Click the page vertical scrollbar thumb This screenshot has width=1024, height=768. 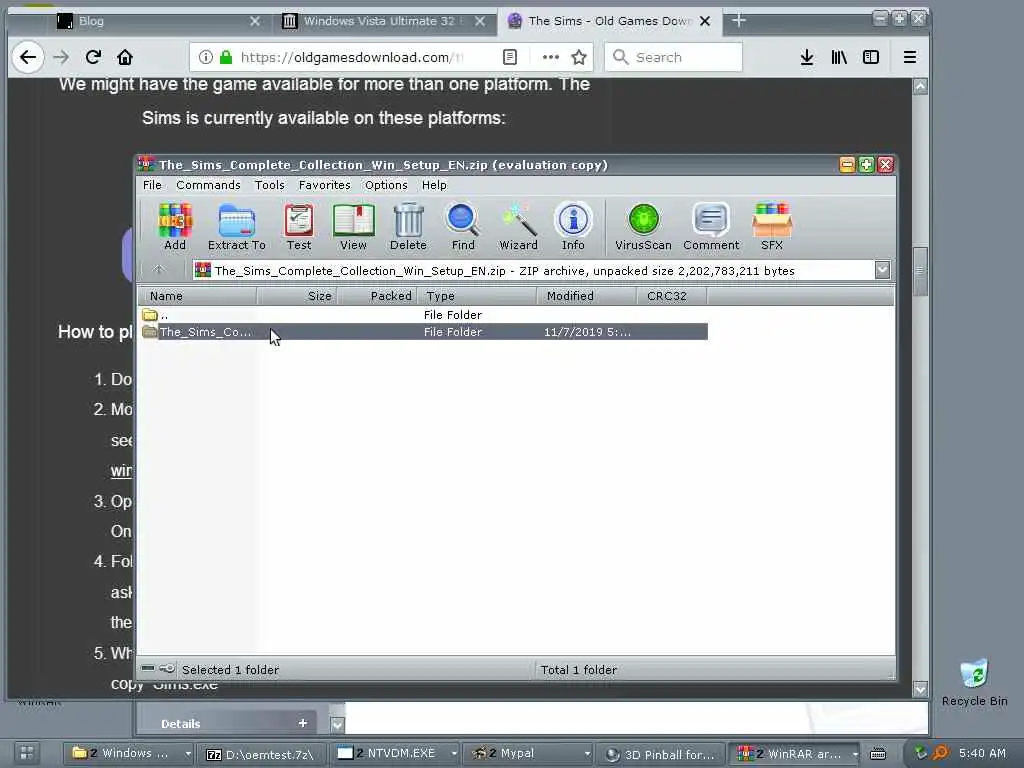coord(920,271)
